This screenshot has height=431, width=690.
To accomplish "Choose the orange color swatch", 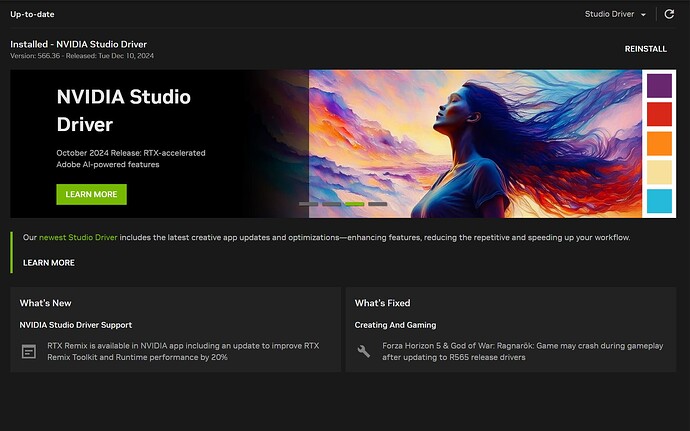I will click(x=659, y=143).
